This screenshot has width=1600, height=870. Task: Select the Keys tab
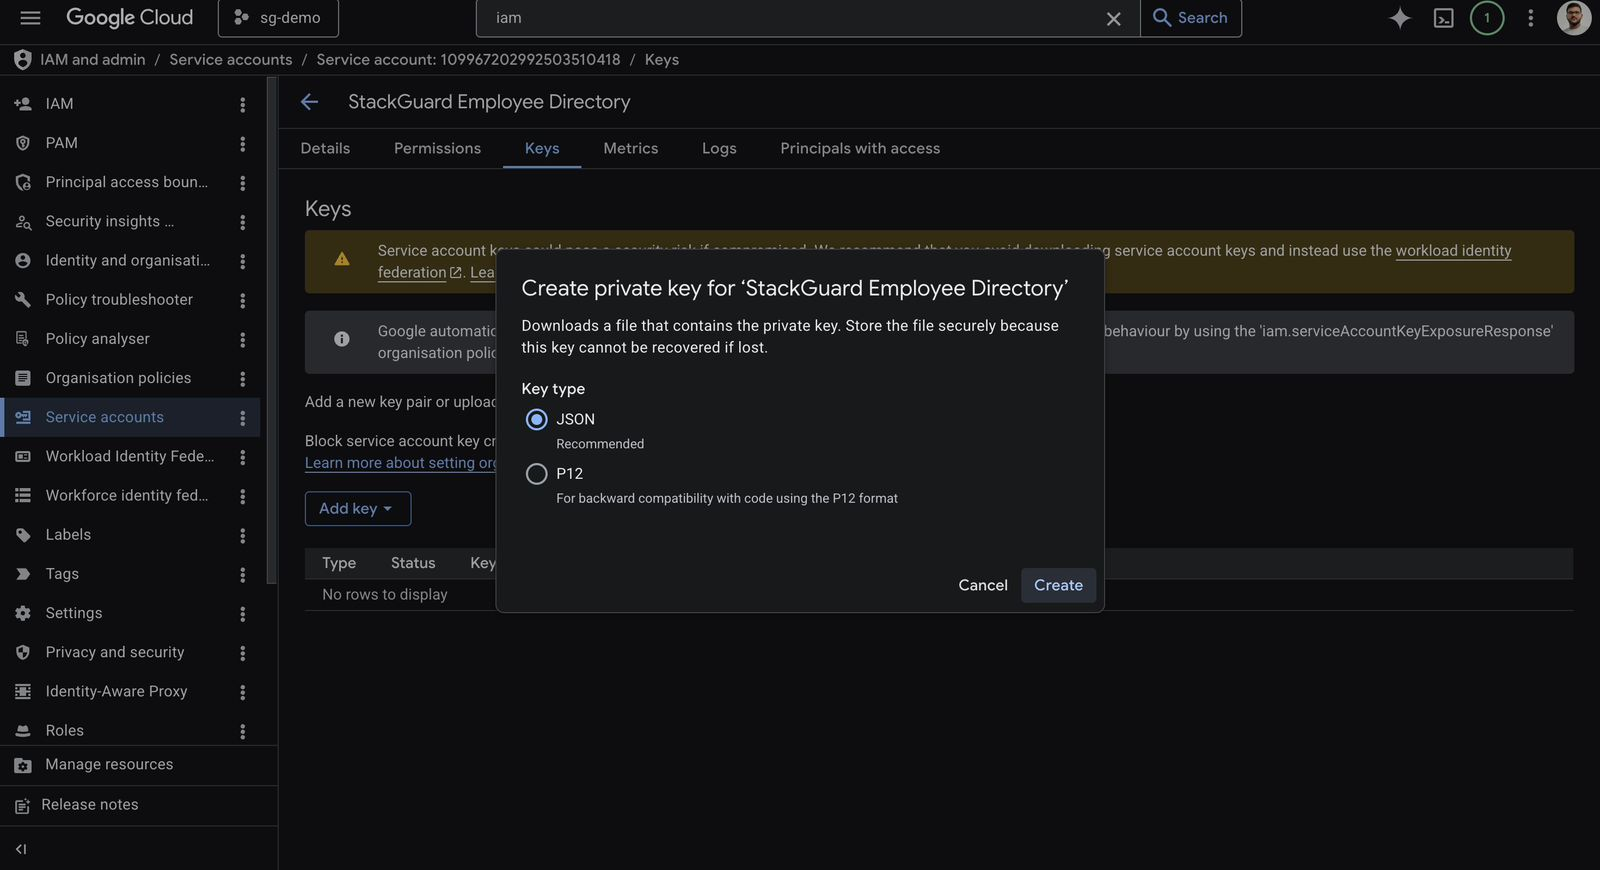542,148
